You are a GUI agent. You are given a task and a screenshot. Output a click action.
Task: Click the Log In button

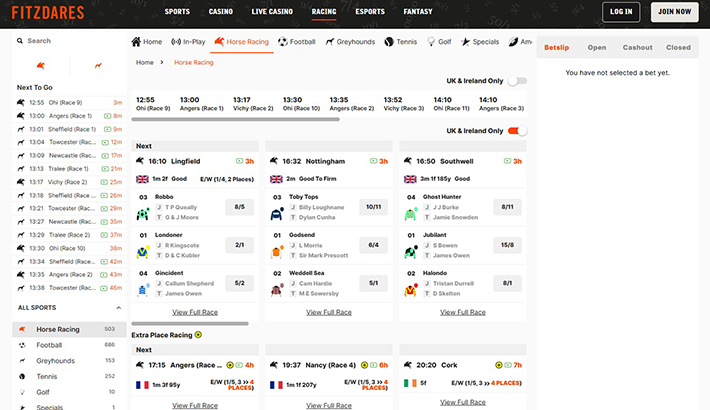[x=621, y=12]
